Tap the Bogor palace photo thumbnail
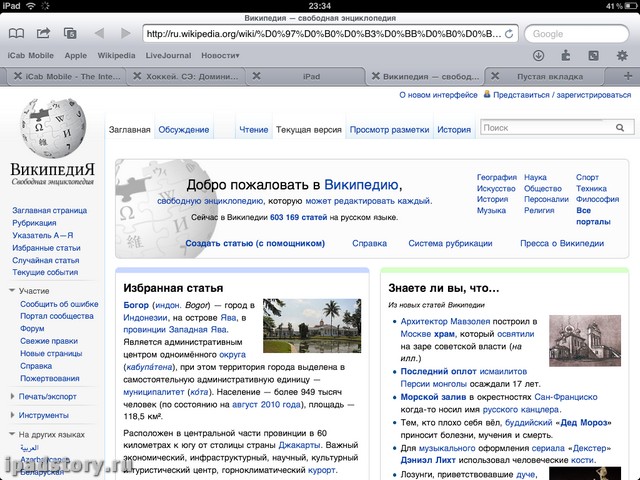Screen dimensions: 640x480 point(312,326)
